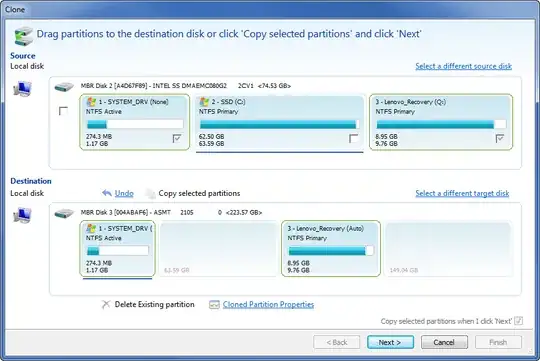Click the destination Local disk computer icon
Image resolution: width=540 pixels, height=361 pixels.
(22, 216)
